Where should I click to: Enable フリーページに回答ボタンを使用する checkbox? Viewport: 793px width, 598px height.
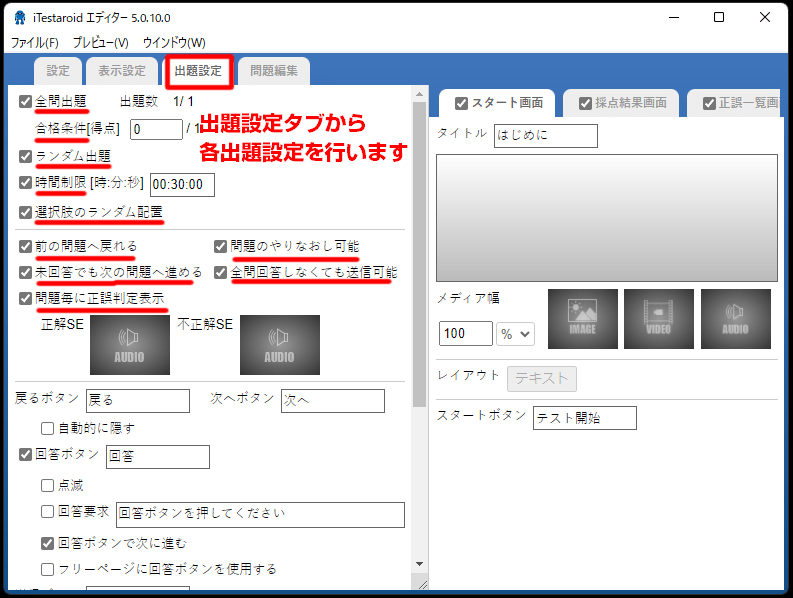pyautogui.click(x=48, y=569)
